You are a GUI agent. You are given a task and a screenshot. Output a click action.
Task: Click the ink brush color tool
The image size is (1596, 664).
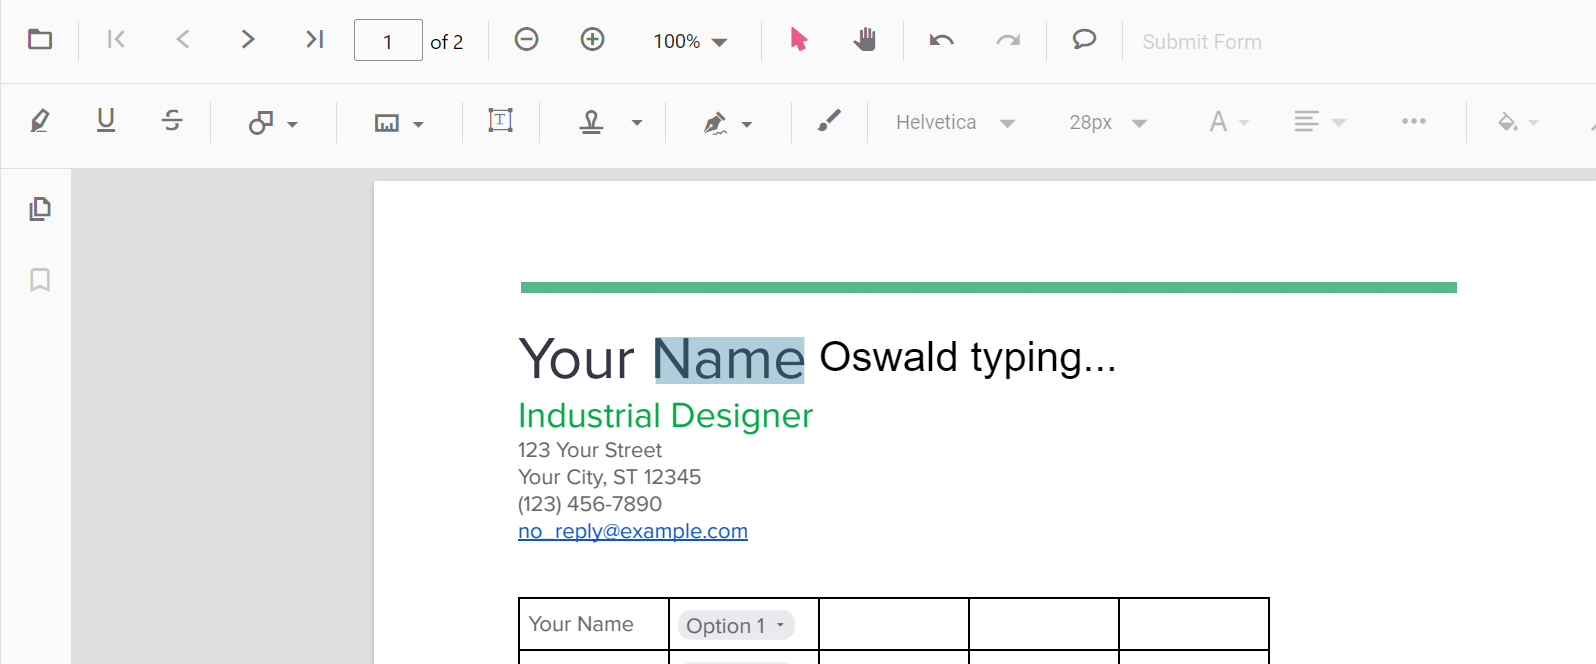(x=829, y=121)
